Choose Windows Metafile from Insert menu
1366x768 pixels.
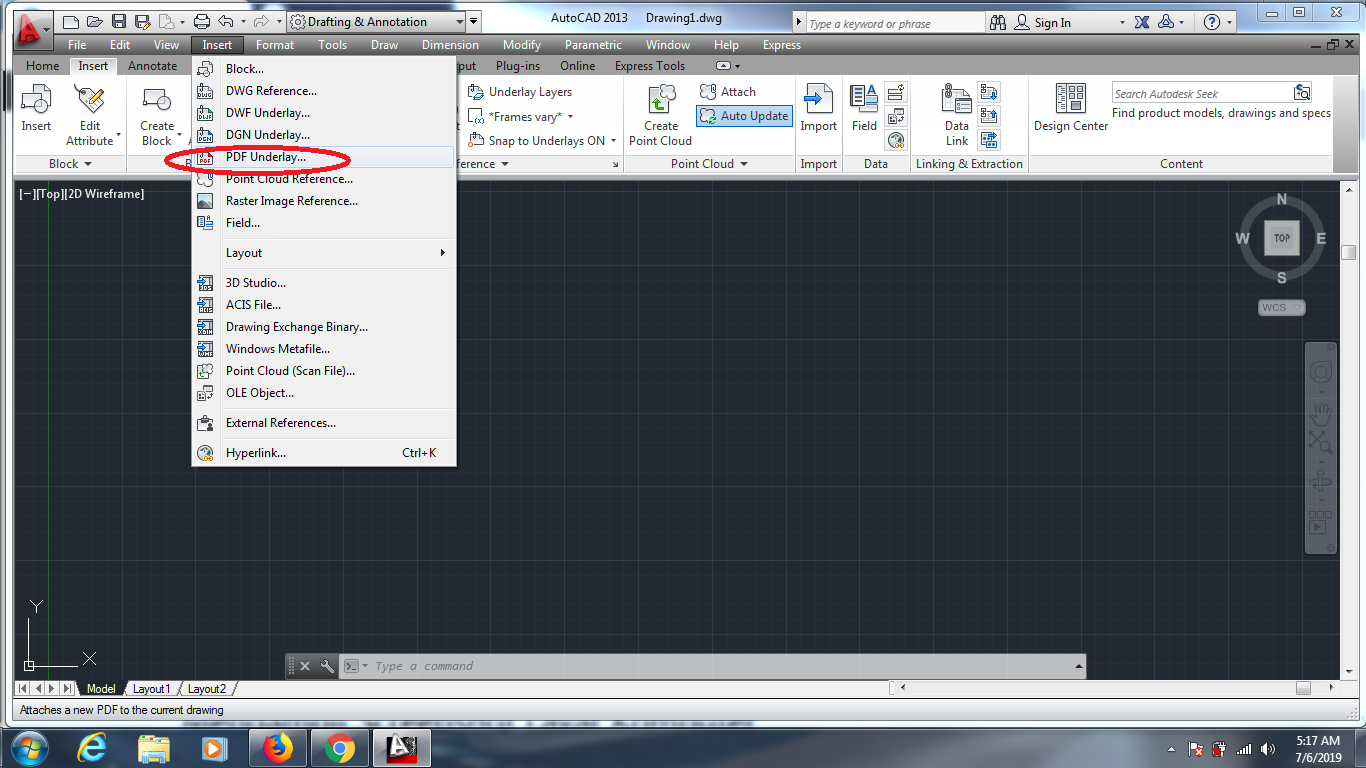tap(324, 349)
